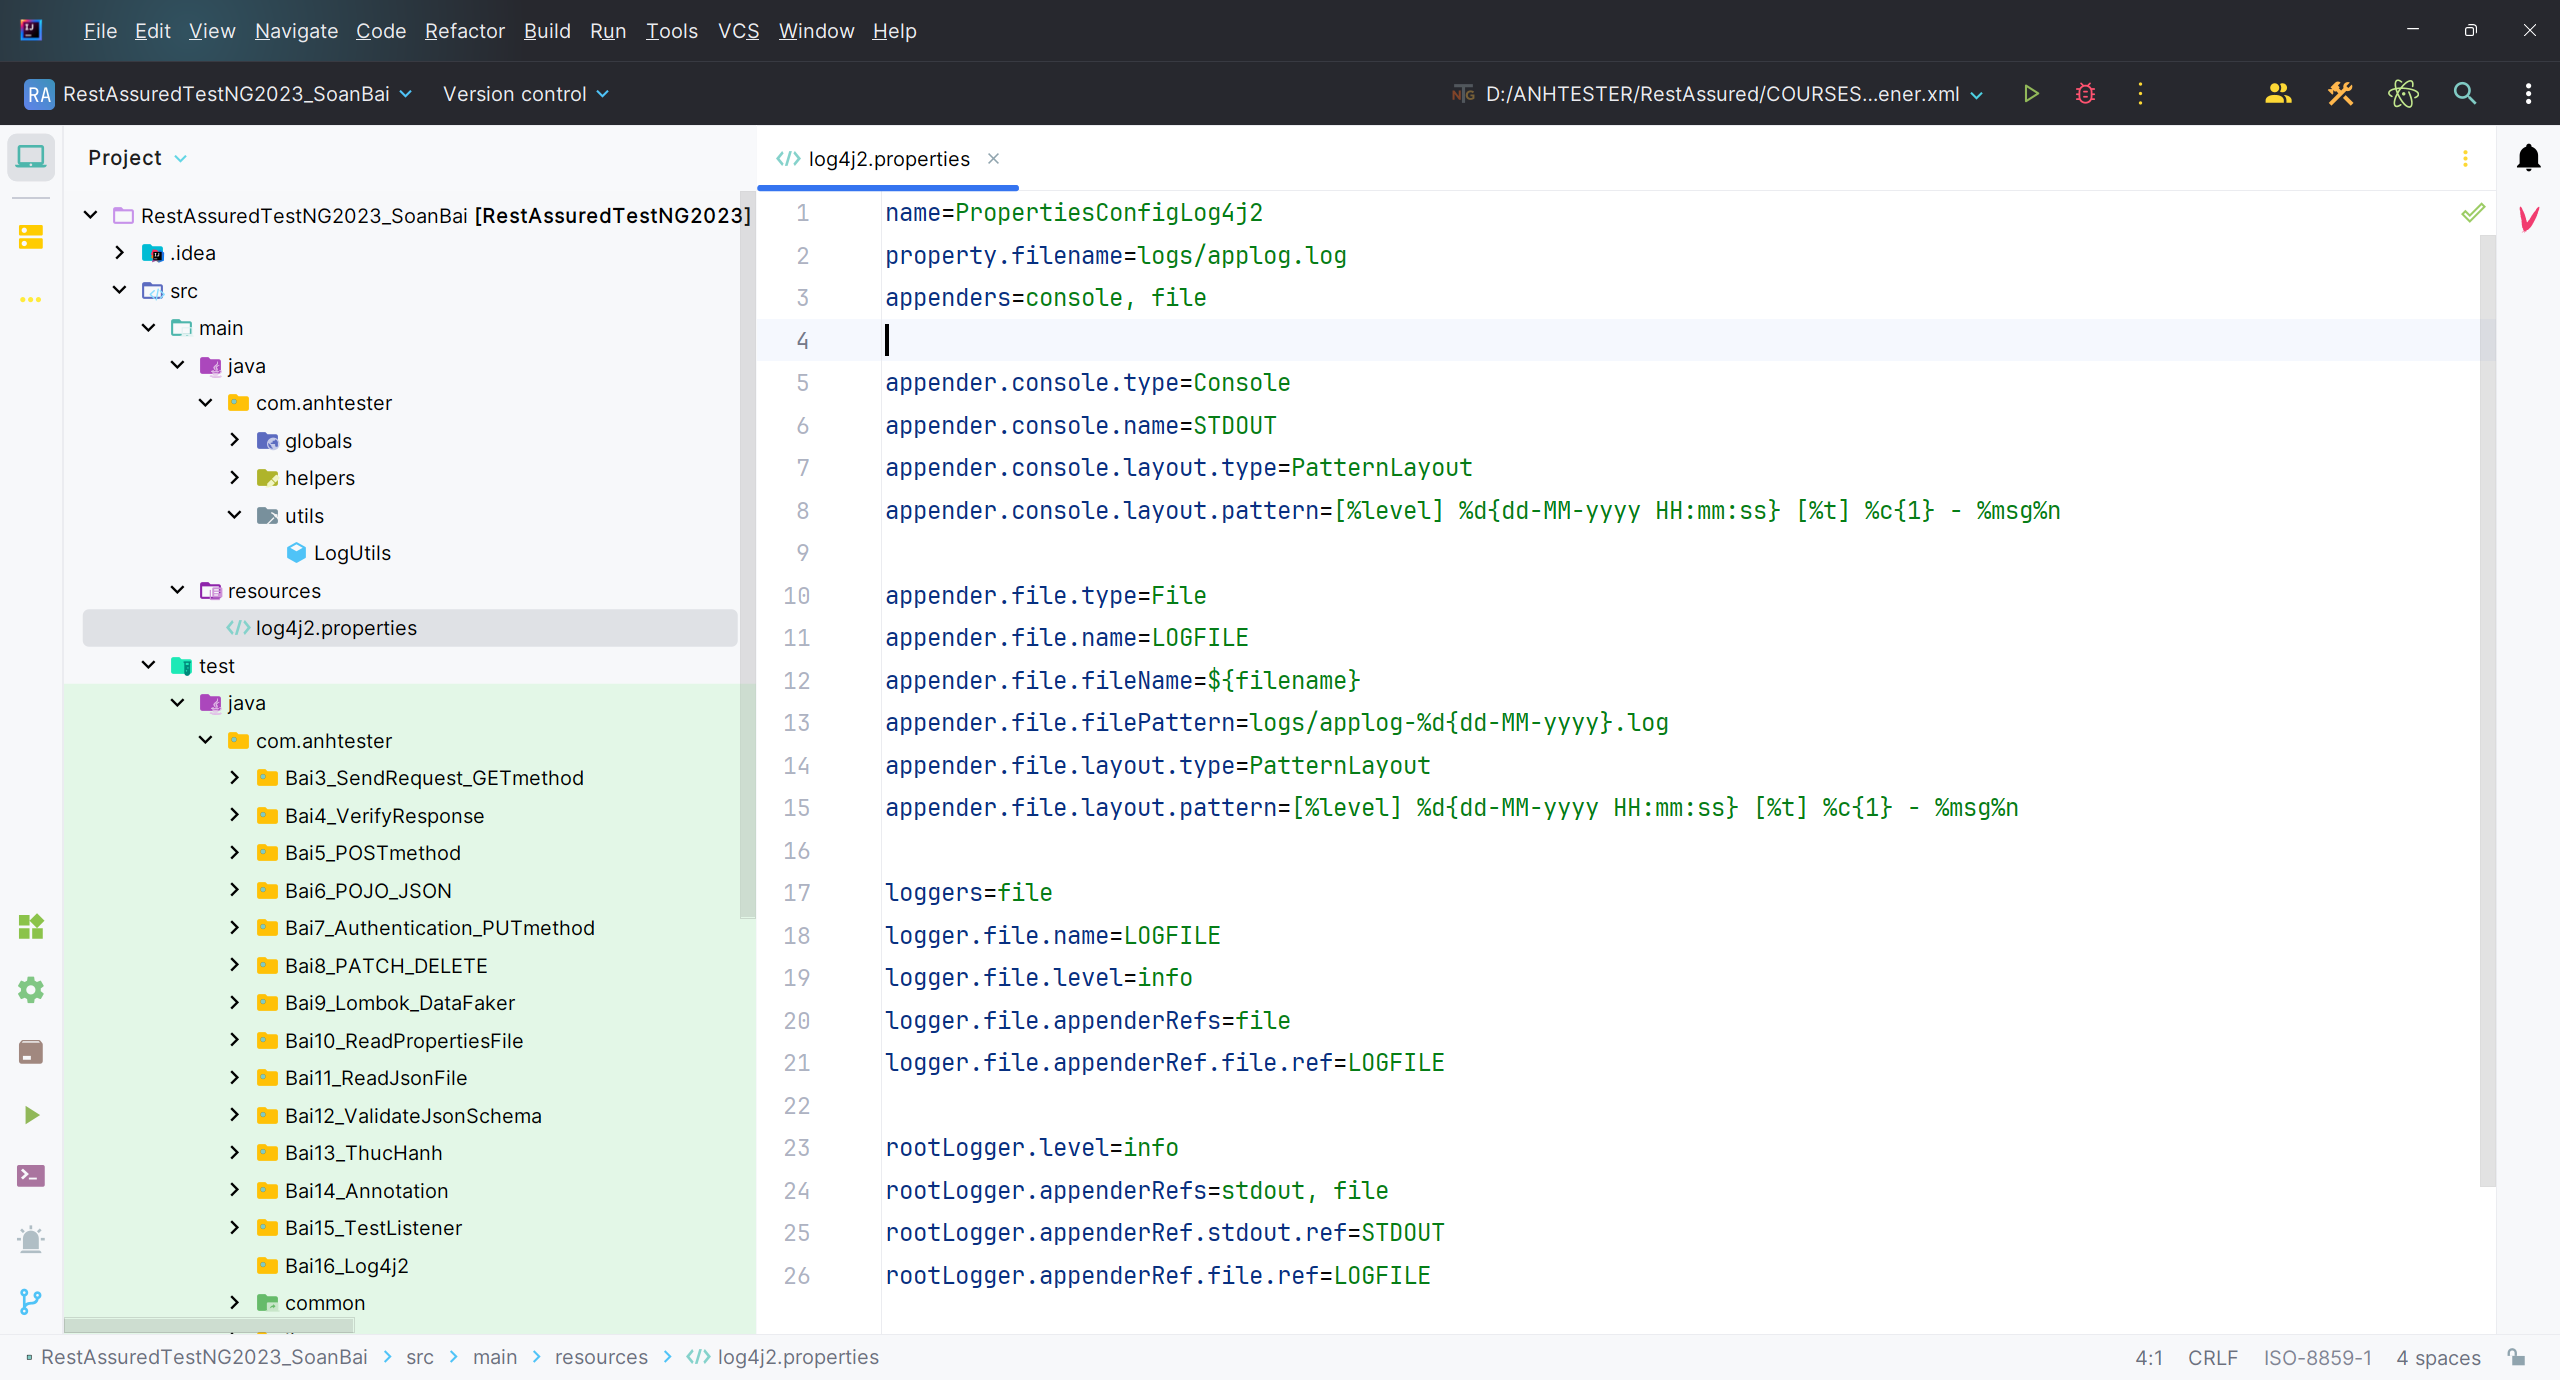Image resolution: width=2560 pixels, height=1380 pixels.
Task: Click the atom-shaped toolbar icon
Action: (2403, 94)
